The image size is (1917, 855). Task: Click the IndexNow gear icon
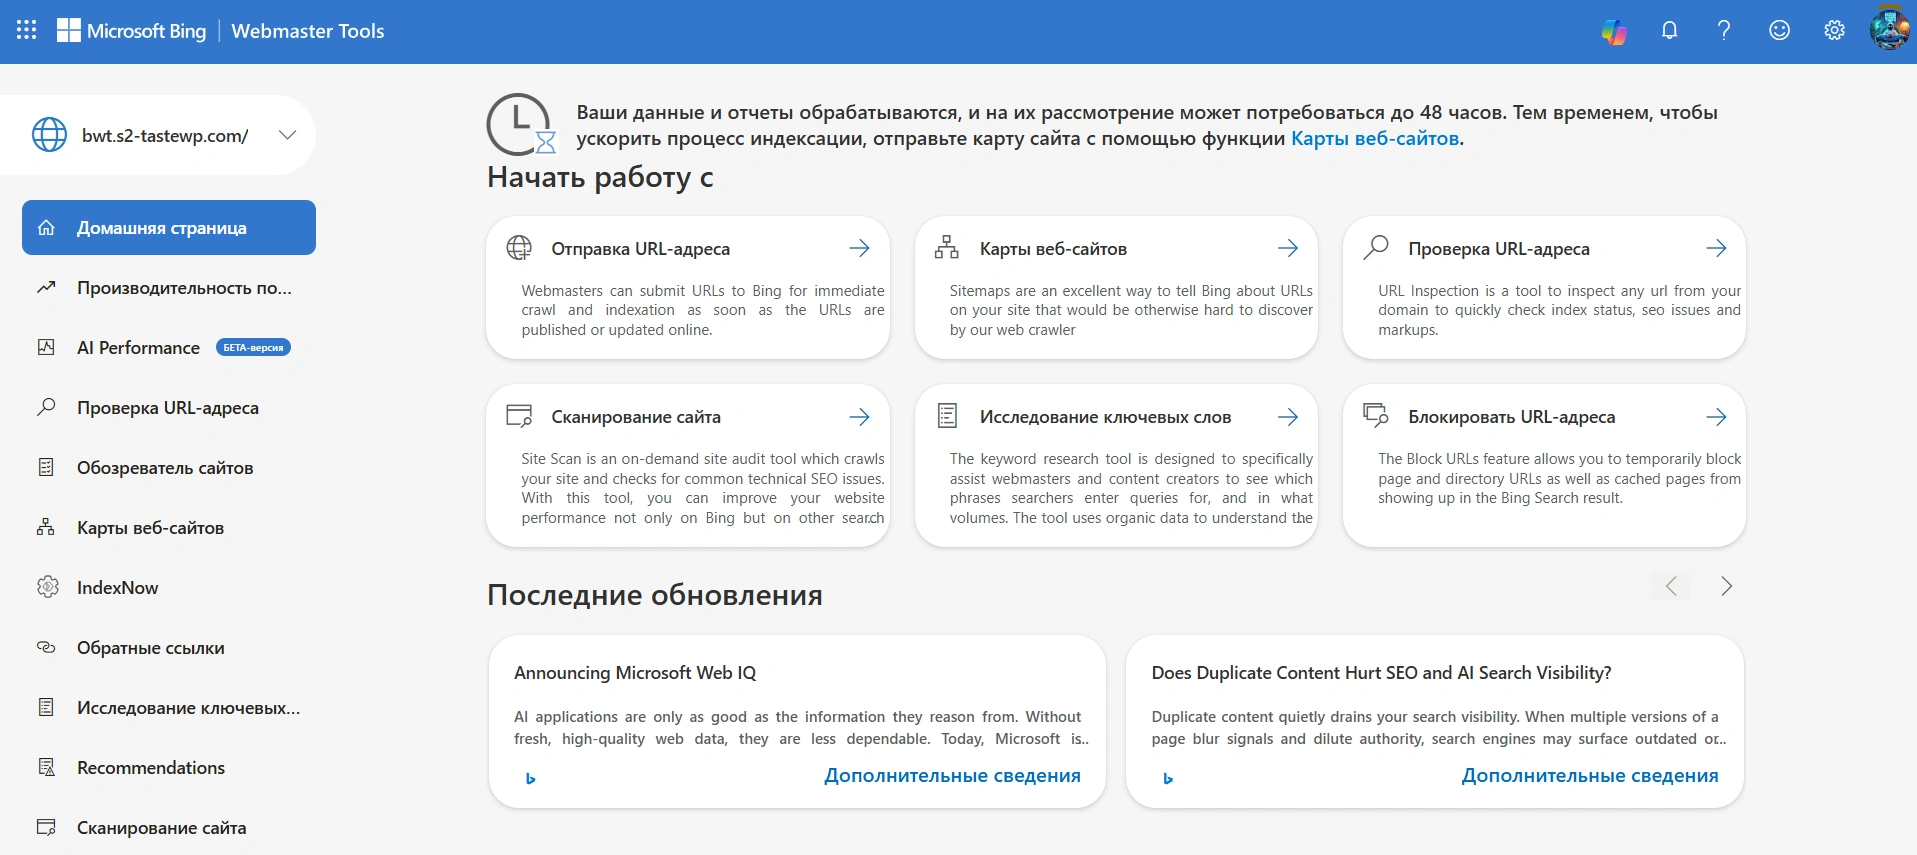pos(47,587)
